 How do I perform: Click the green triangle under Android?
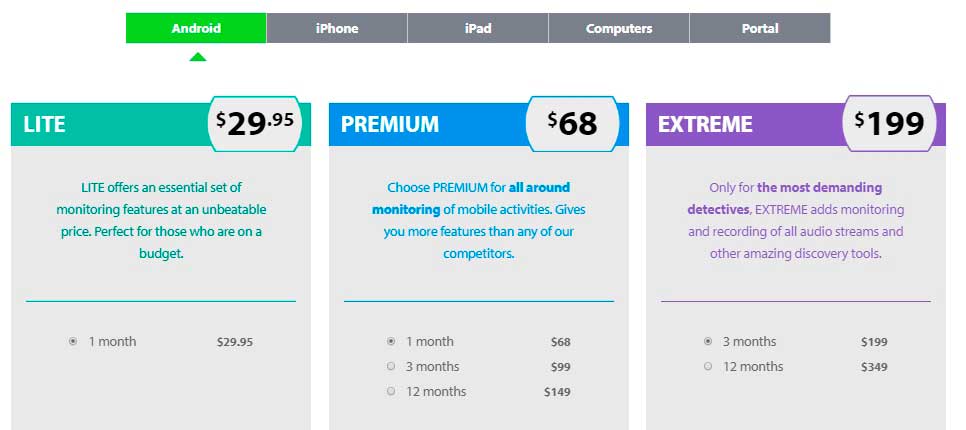[x=198, y=57]
